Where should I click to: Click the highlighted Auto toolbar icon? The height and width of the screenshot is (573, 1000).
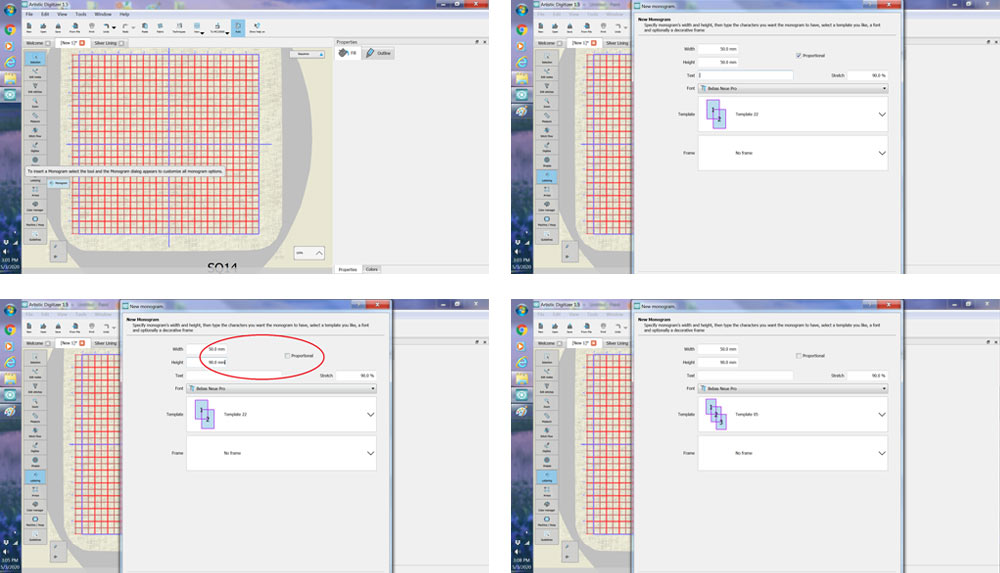tap(238, 28)
